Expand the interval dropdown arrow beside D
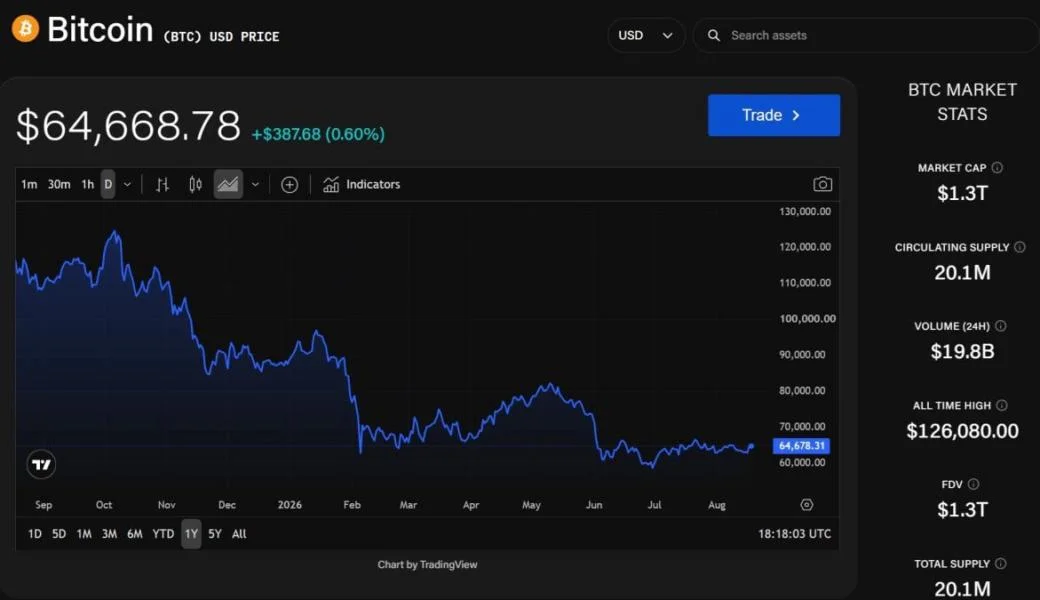 (127, 184)
